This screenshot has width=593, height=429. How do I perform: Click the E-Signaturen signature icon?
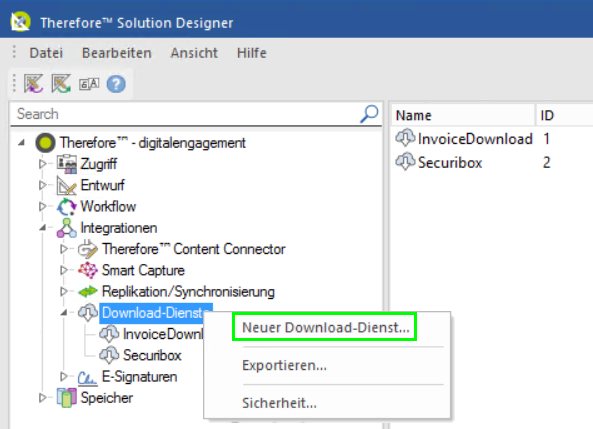(88, 377)
